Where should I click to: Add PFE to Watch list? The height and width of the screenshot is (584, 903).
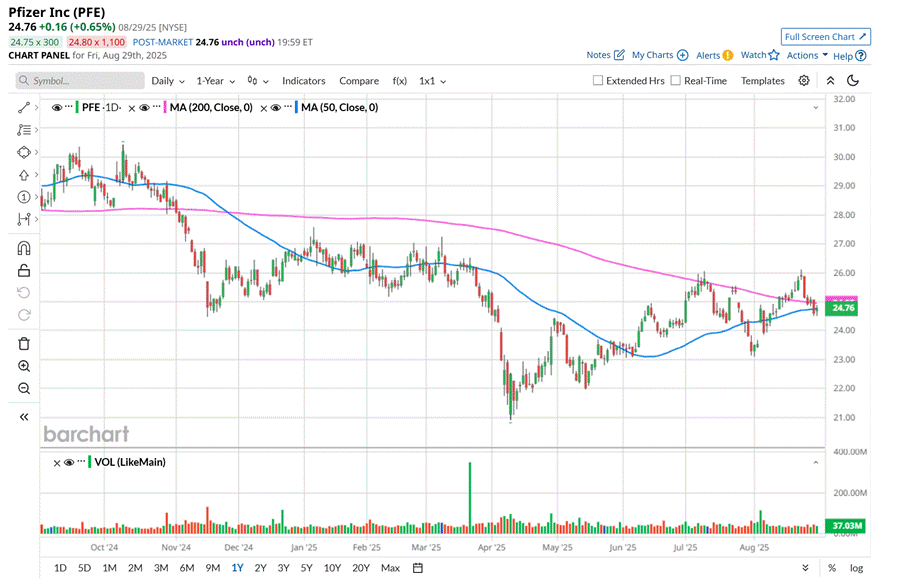coord(760,55)
